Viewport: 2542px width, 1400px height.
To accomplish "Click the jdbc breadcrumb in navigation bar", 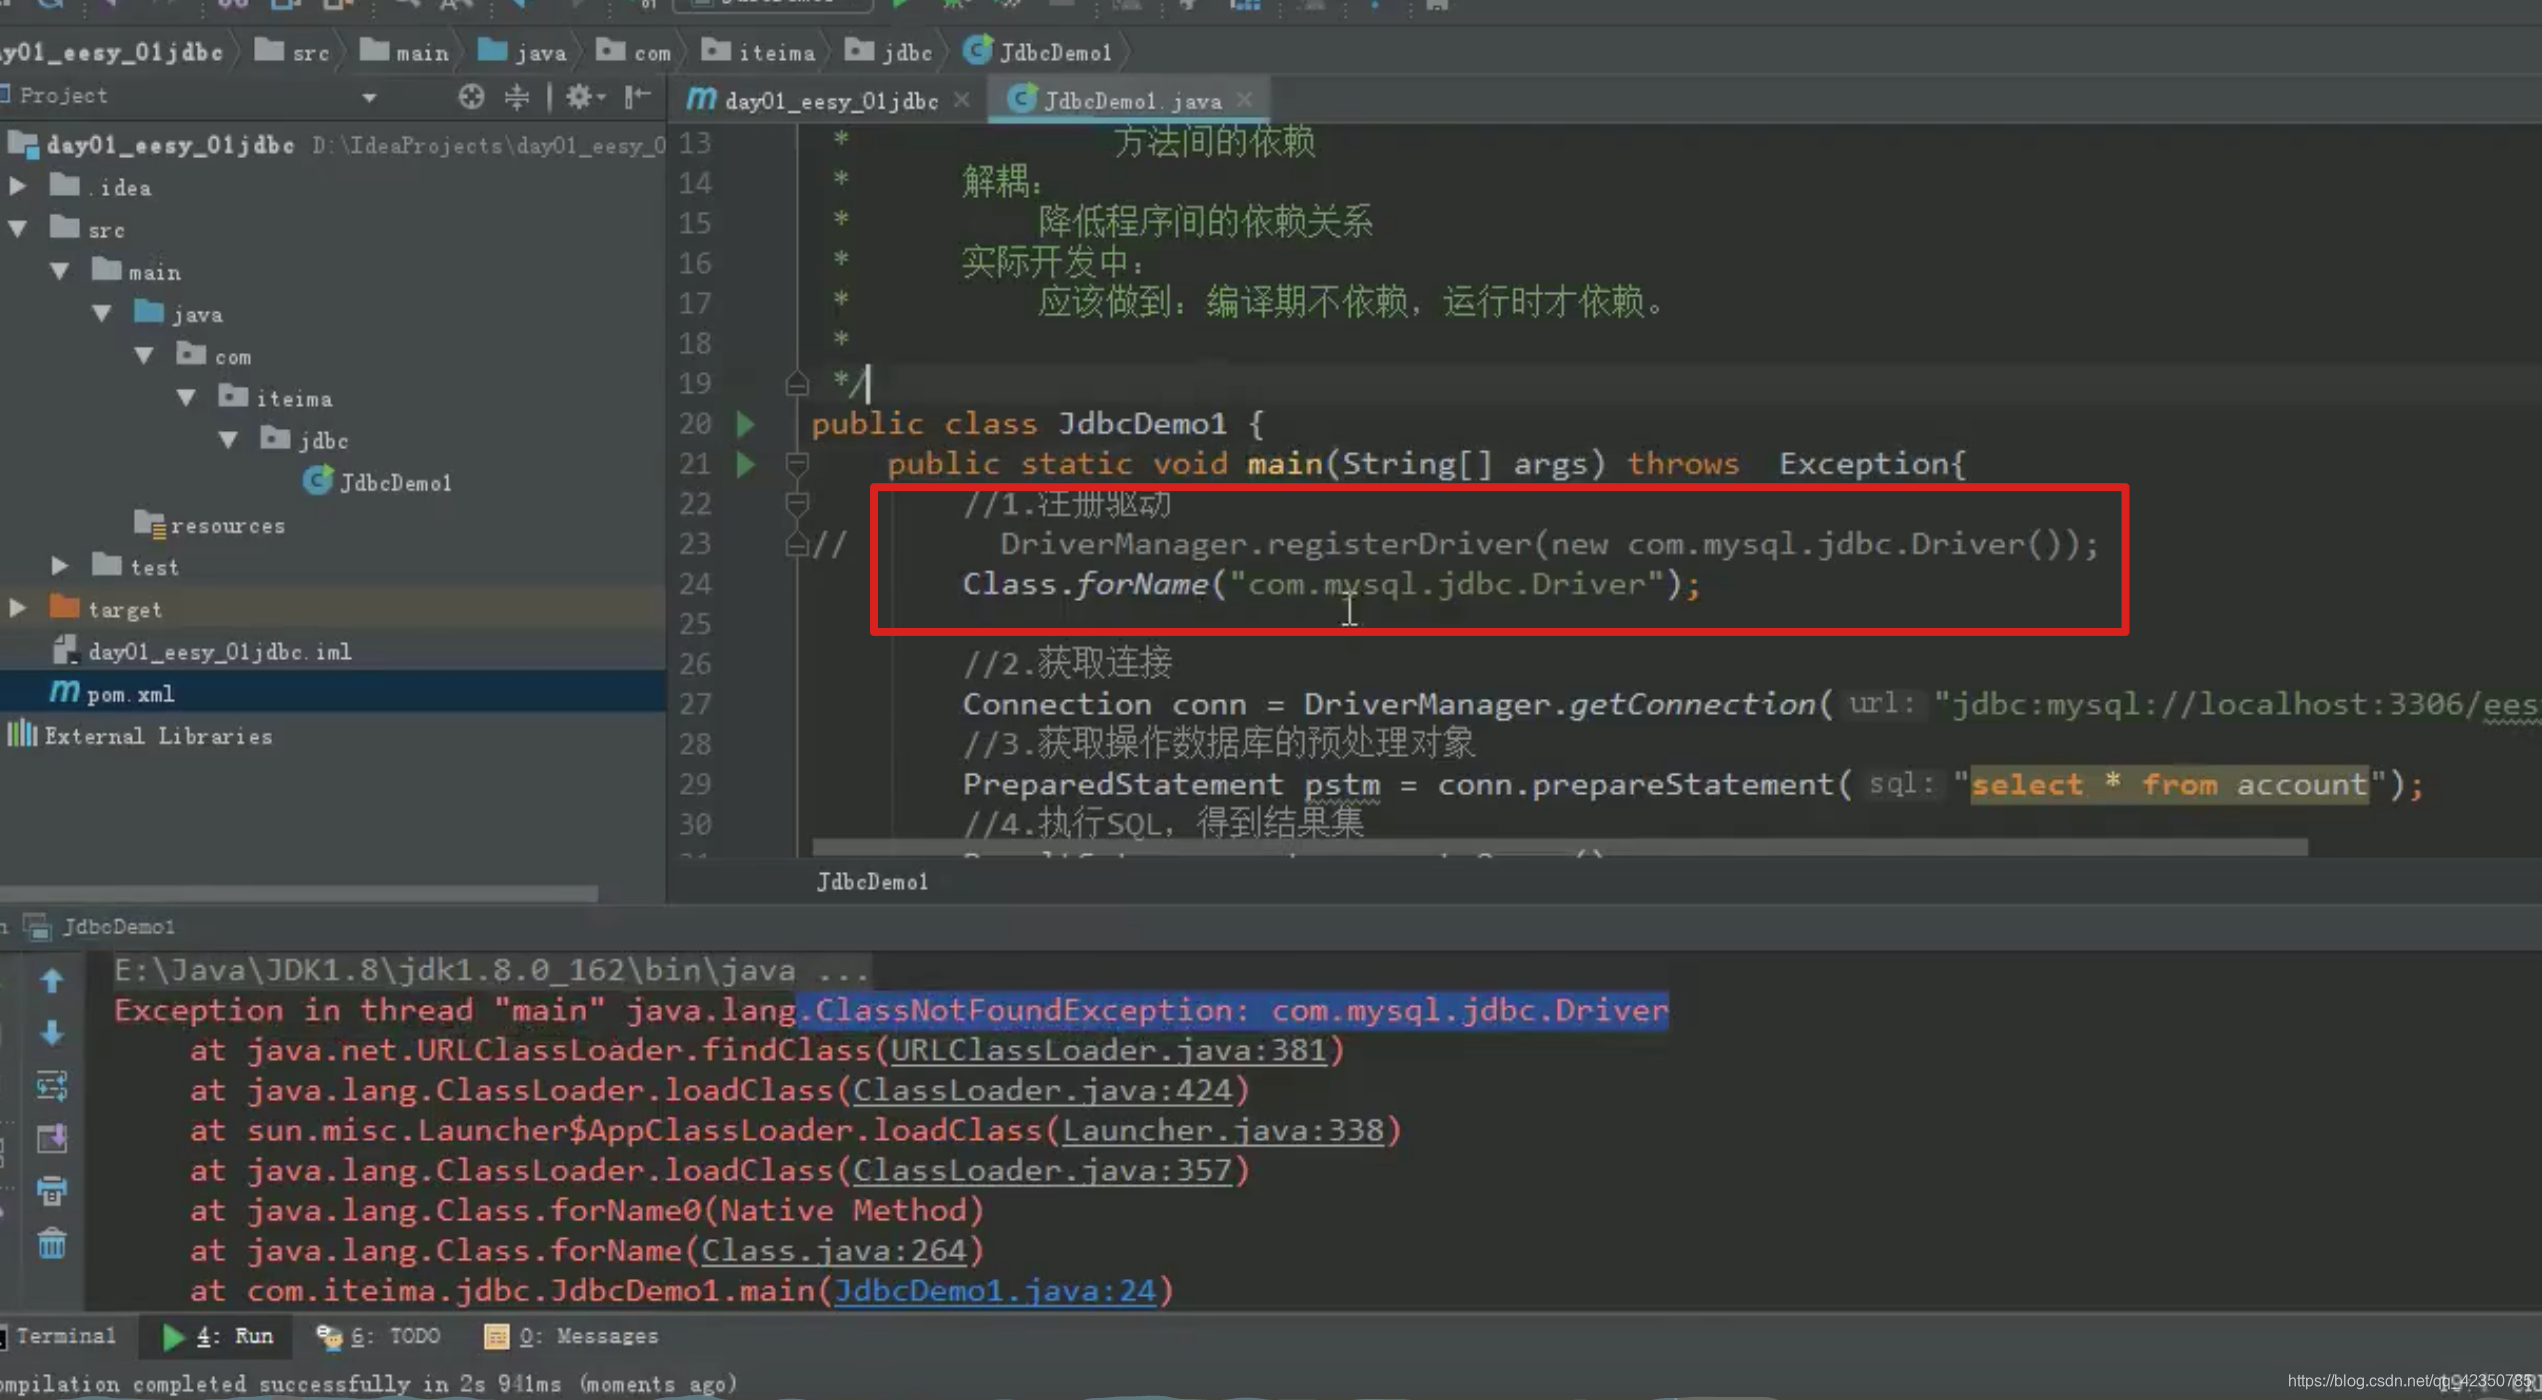I will 889,52.
